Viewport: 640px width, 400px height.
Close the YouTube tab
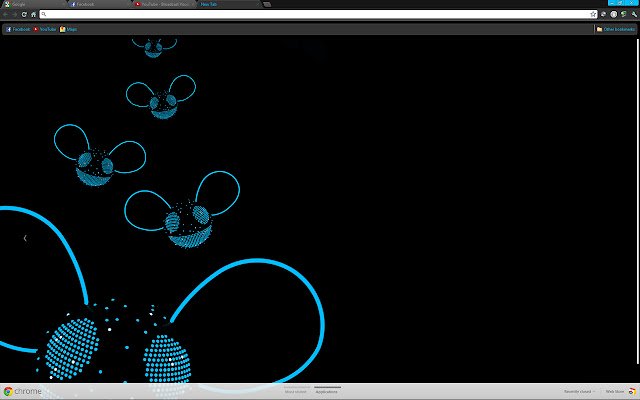[x=192, y=4]
